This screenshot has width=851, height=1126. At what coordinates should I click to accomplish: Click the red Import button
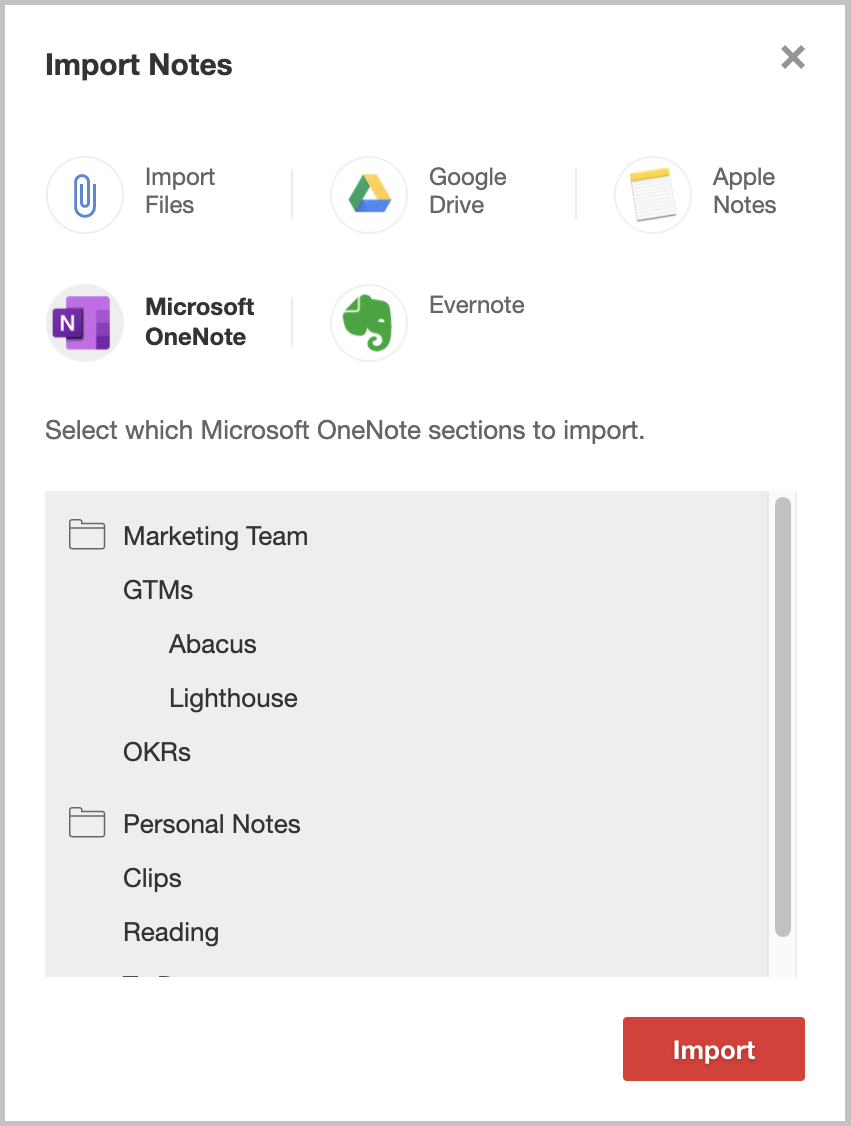tap(714, 1048)
